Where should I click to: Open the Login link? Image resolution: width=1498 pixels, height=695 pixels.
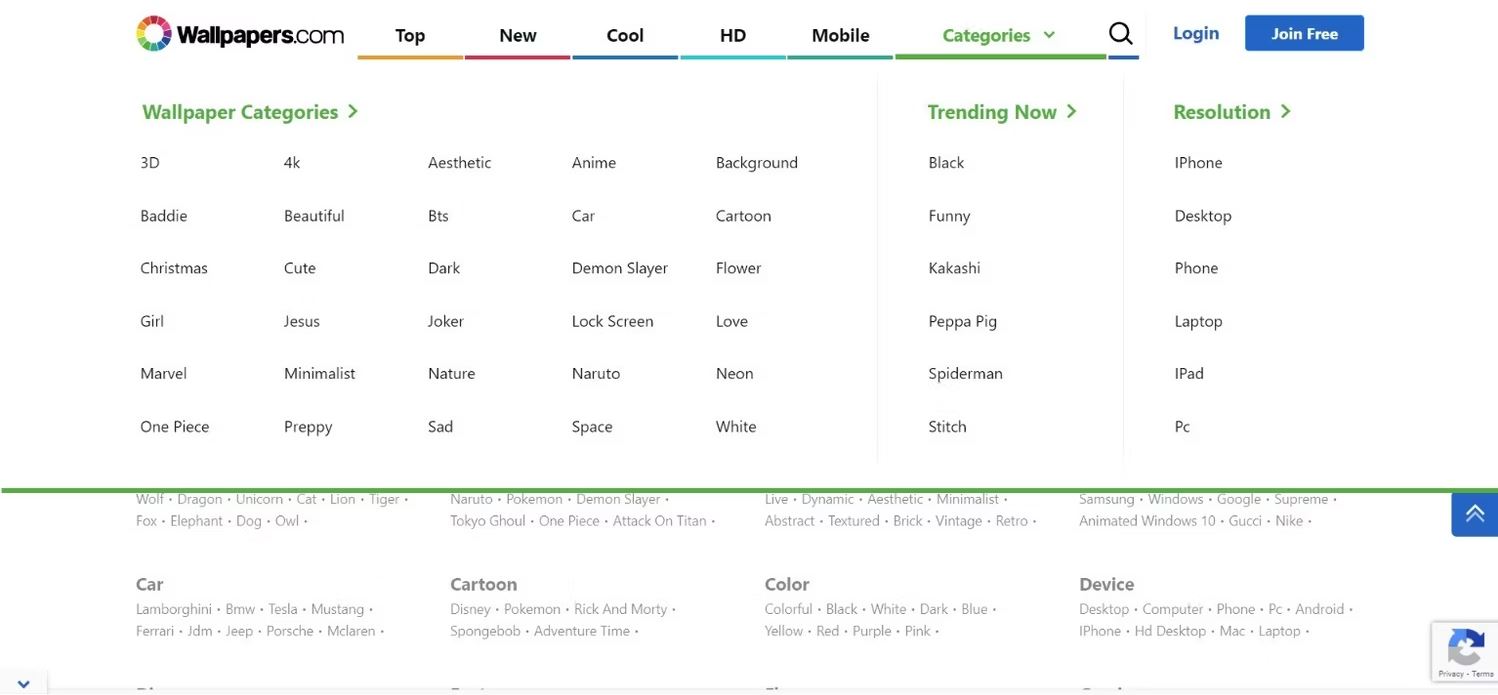pyautogui.click(x=1196, y=33)
